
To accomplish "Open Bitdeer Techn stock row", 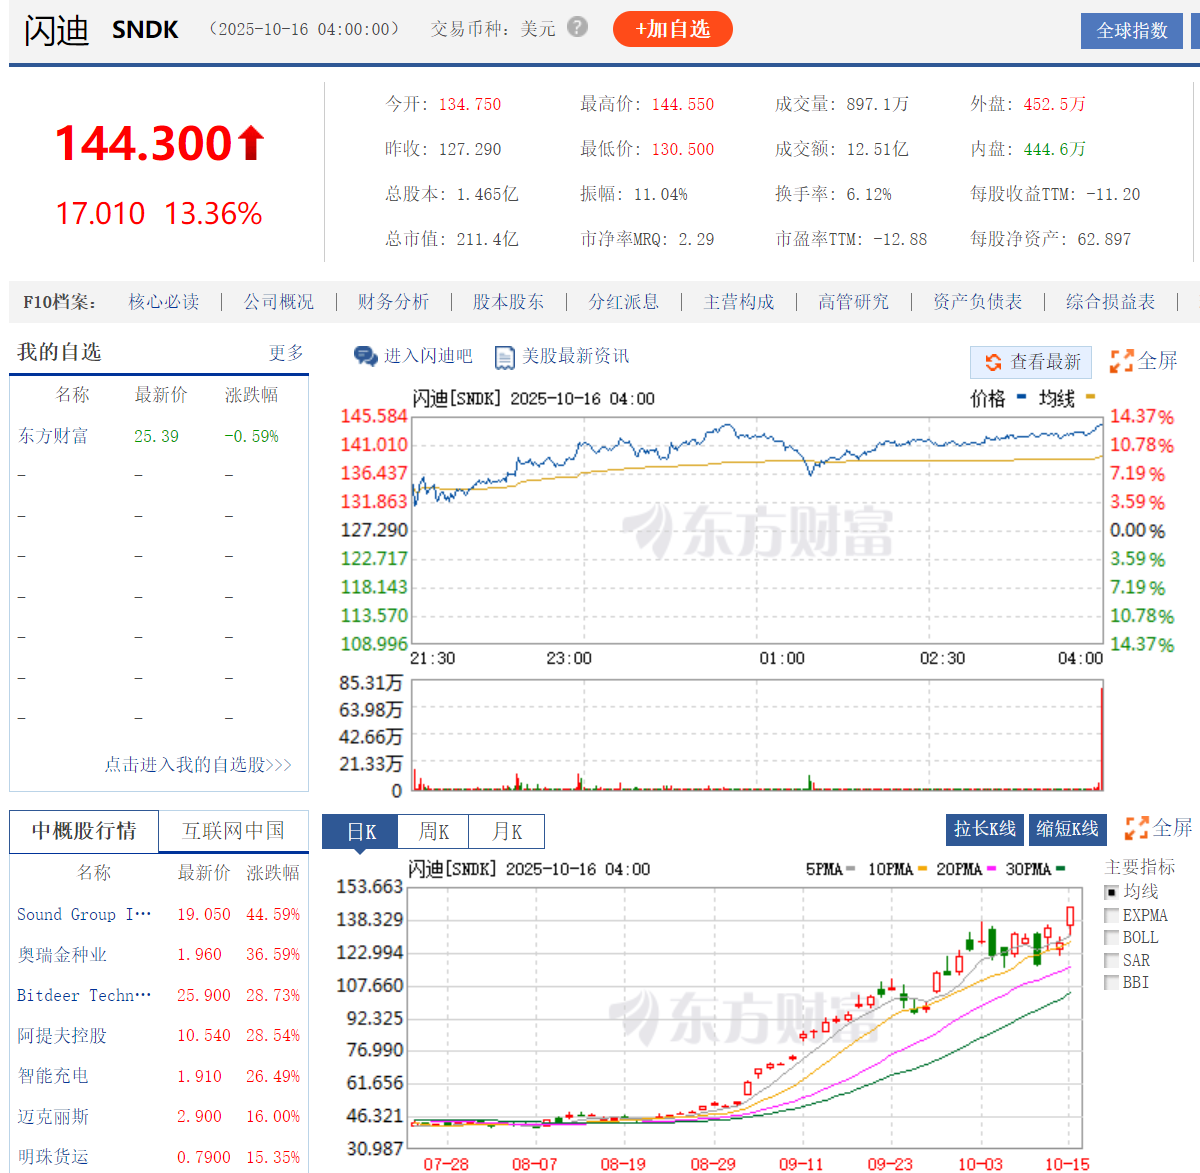I will [x=84, y=995].
